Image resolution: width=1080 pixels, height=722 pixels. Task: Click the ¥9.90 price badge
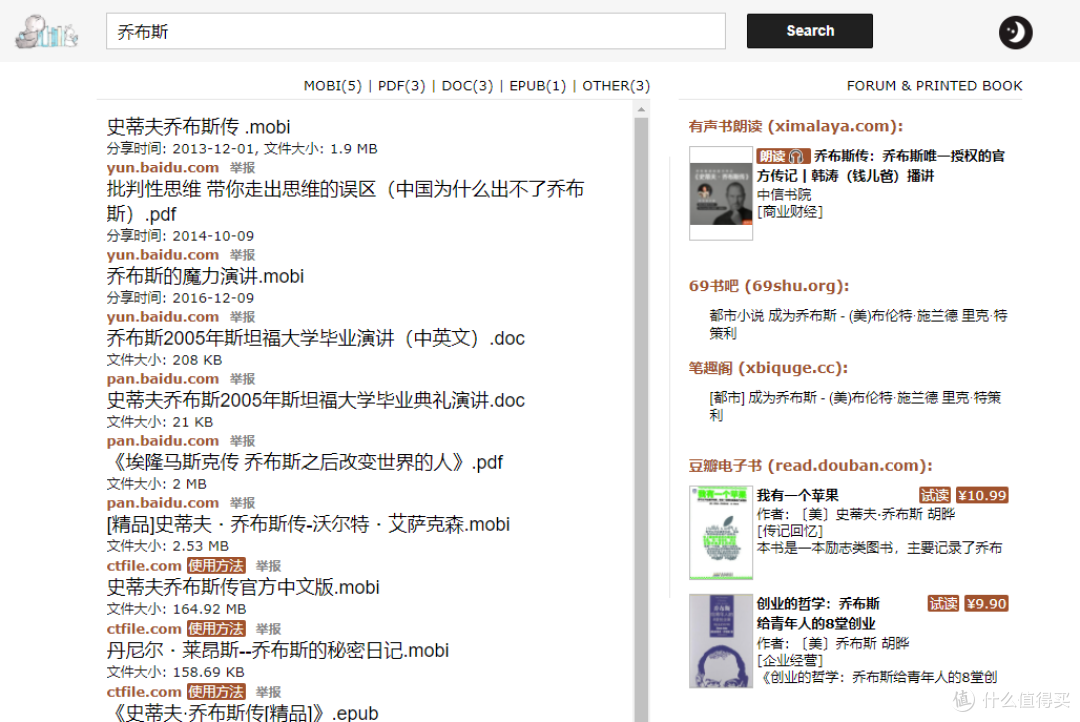click(986, 604)
